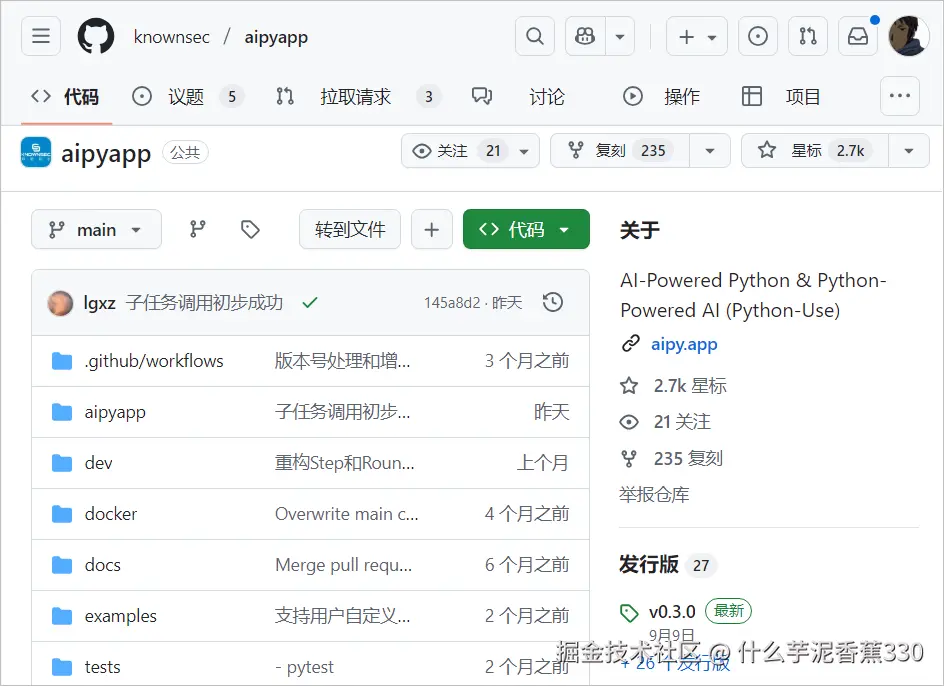Open the lgxz author link
This screenshot has height=686, width=944.
pos(99,302)
